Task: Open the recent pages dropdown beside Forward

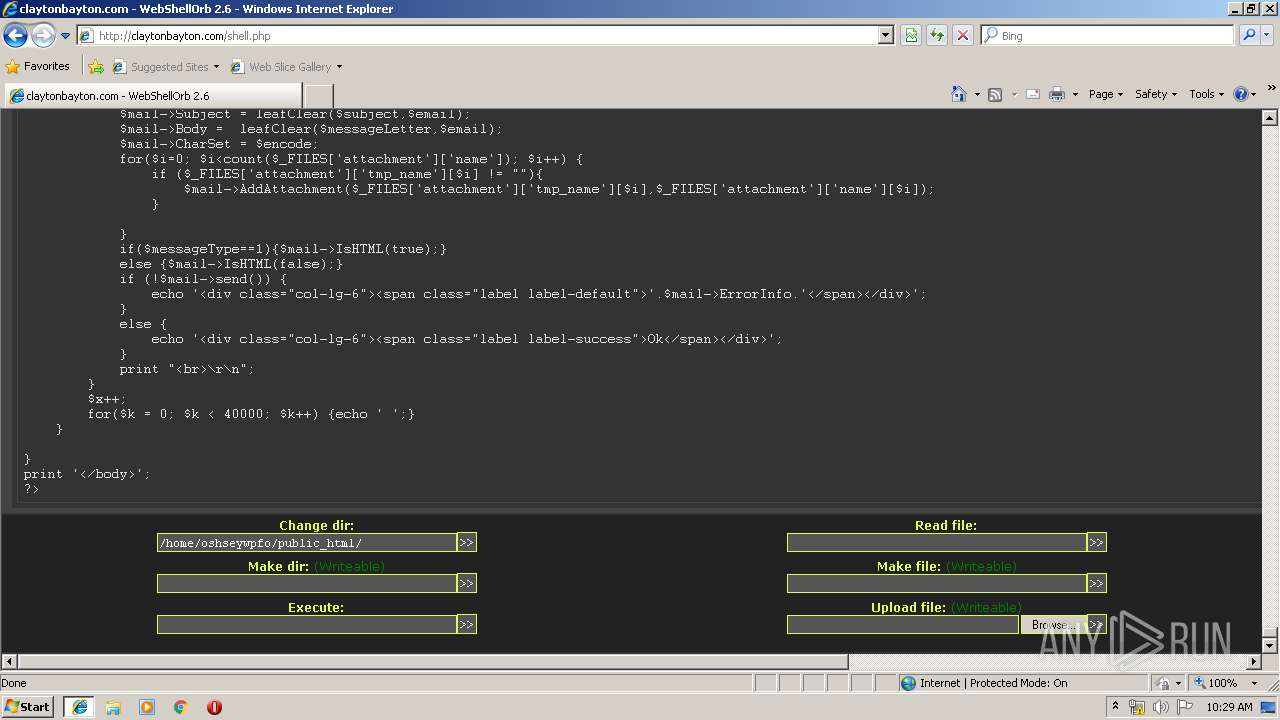Action: (x=66, y=36)
